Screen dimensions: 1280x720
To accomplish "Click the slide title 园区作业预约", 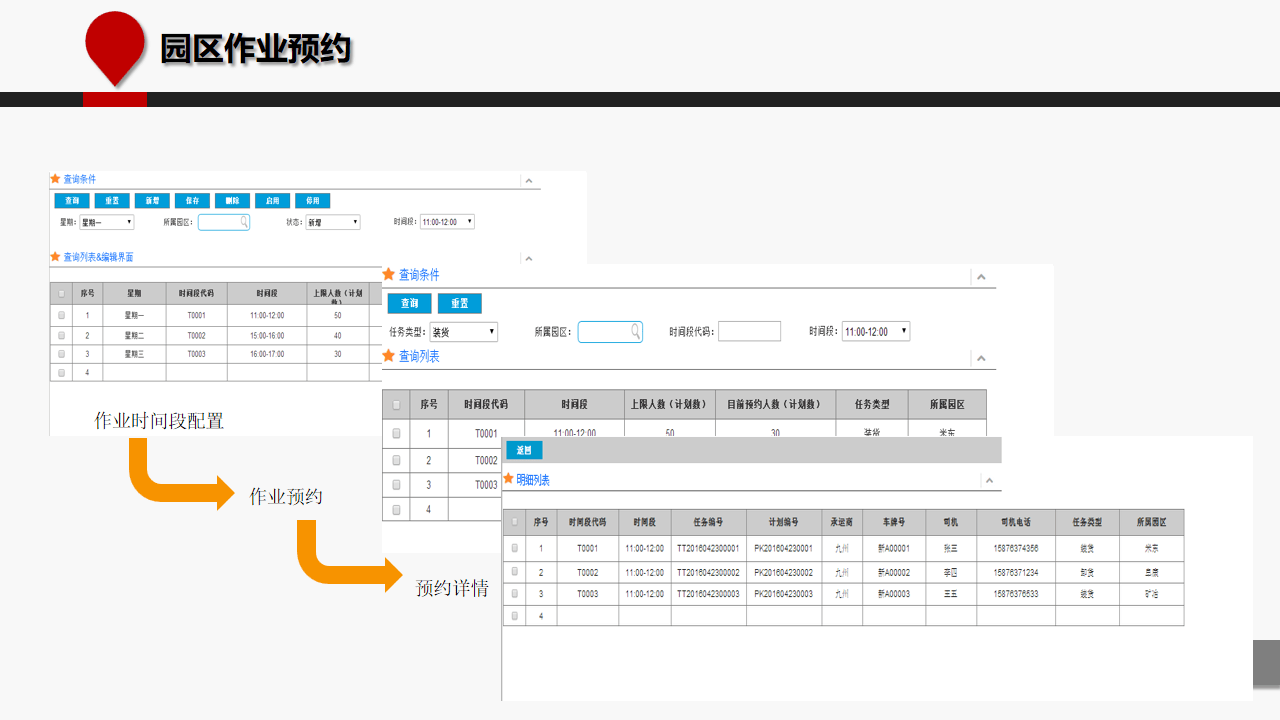I will 256,47.
